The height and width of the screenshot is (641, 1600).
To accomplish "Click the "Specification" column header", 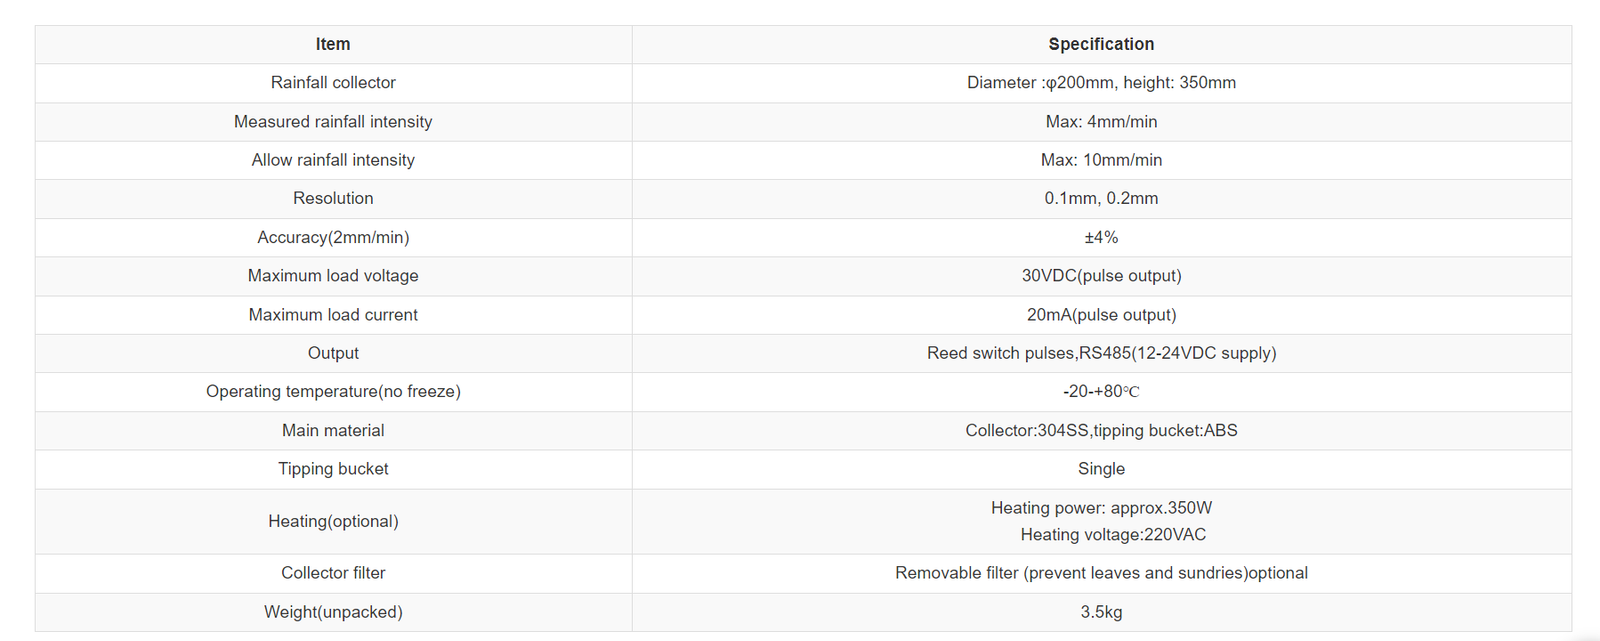I will [x=1101, y=44].
